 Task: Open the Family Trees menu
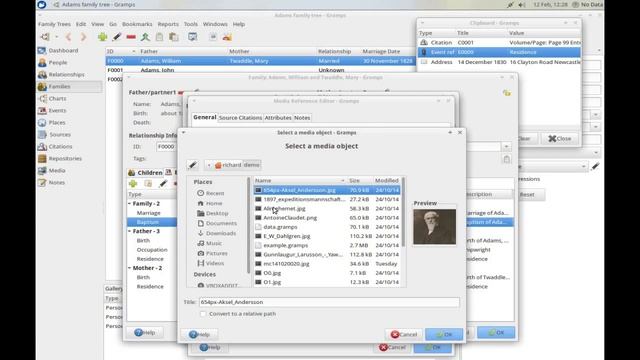click(x=54, y=24)
